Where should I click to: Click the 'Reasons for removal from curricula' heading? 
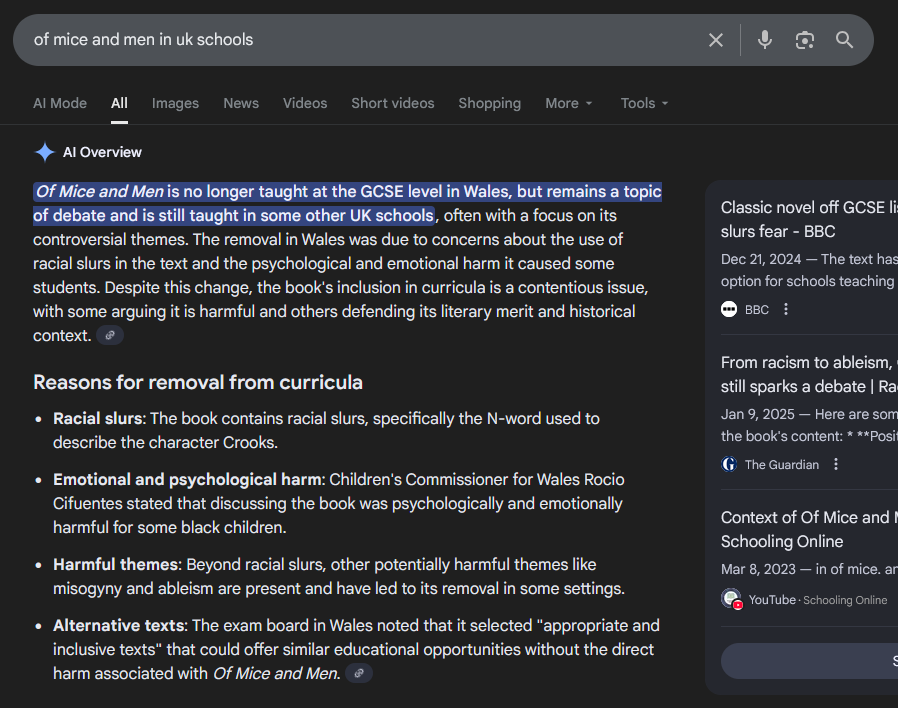[198, 382]
